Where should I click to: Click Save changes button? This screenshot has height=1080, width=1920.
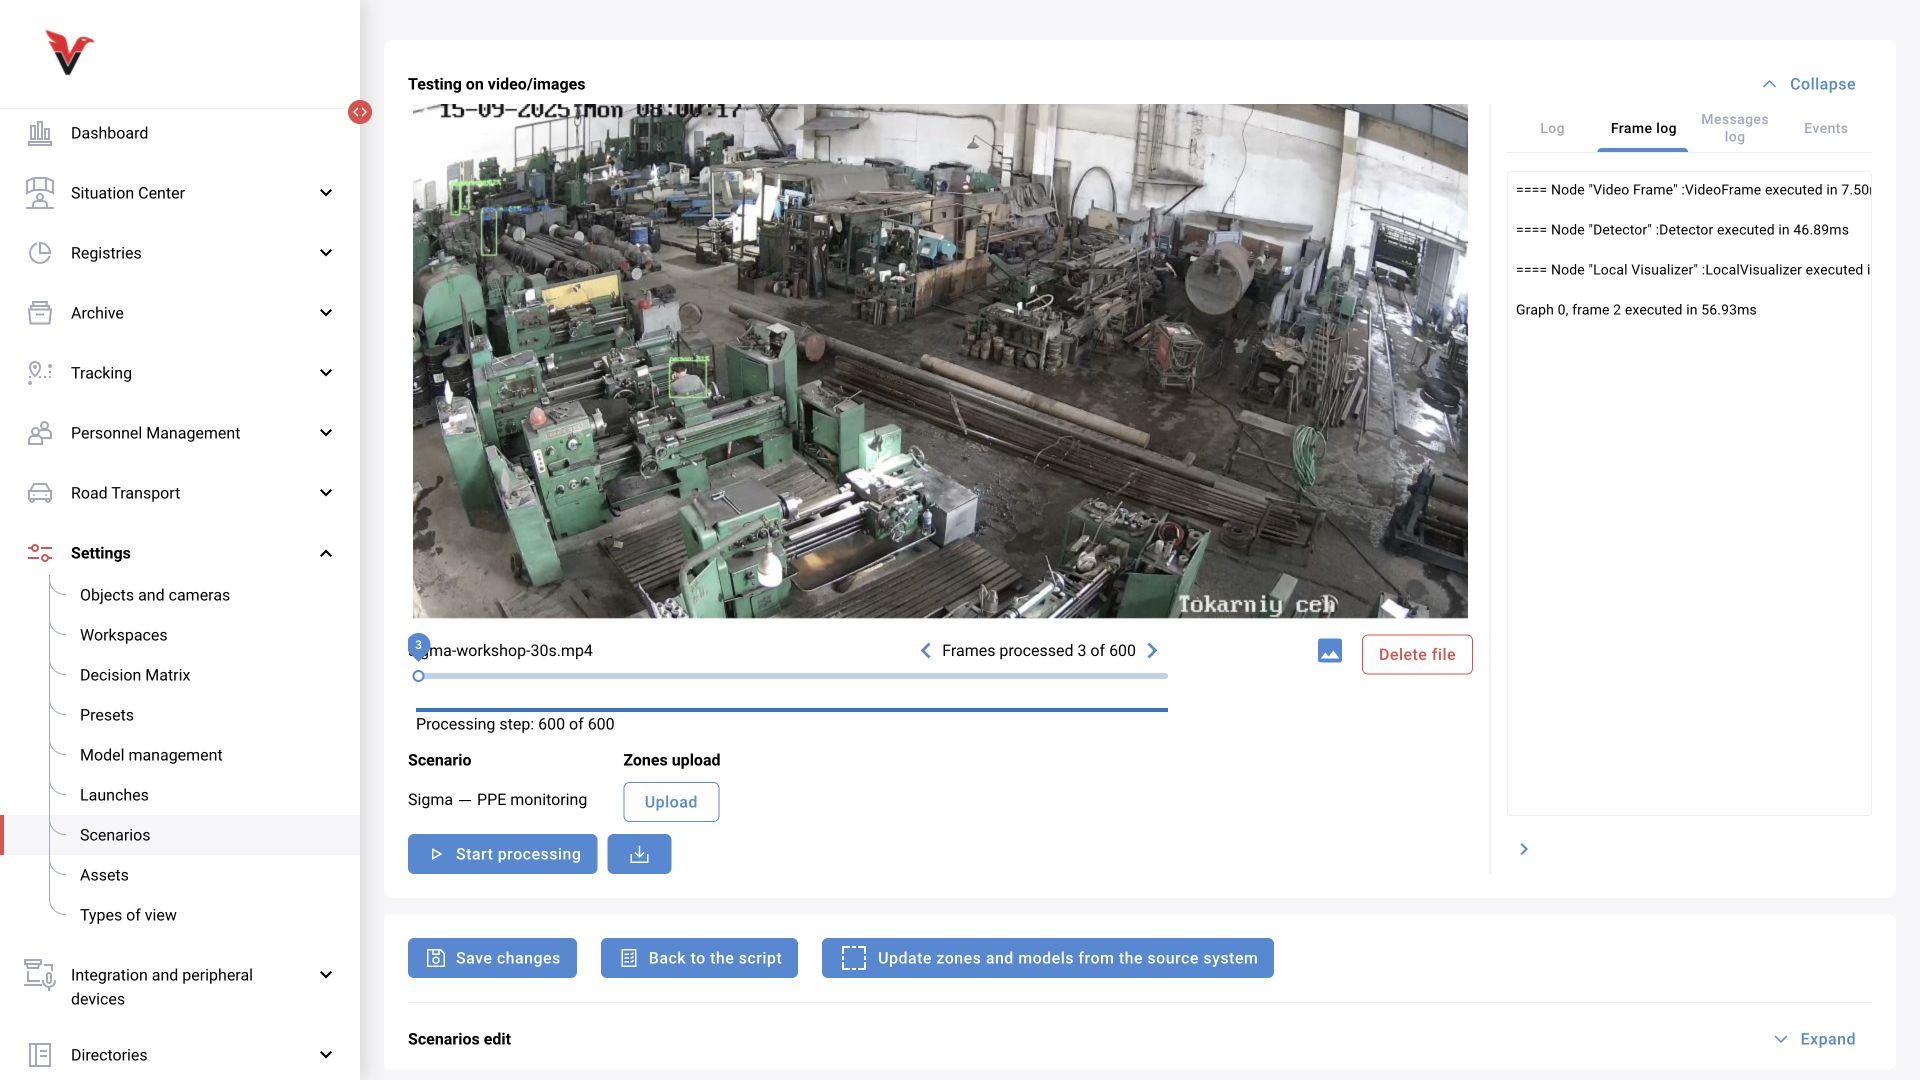tap(492, 958)
